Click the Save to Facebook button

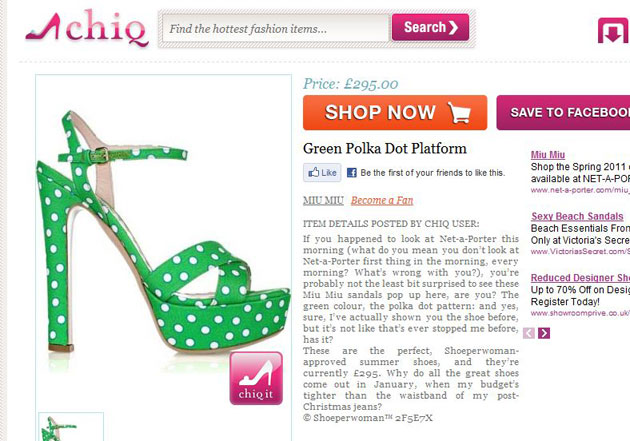[563, 112]
